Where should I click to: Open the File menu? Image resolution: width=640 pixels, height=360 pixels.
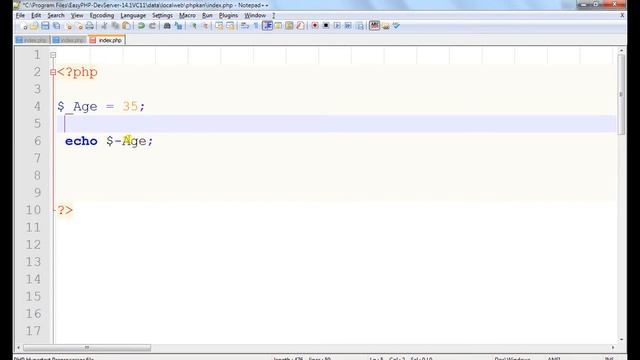pyautogui.click(x=20, y=16)
